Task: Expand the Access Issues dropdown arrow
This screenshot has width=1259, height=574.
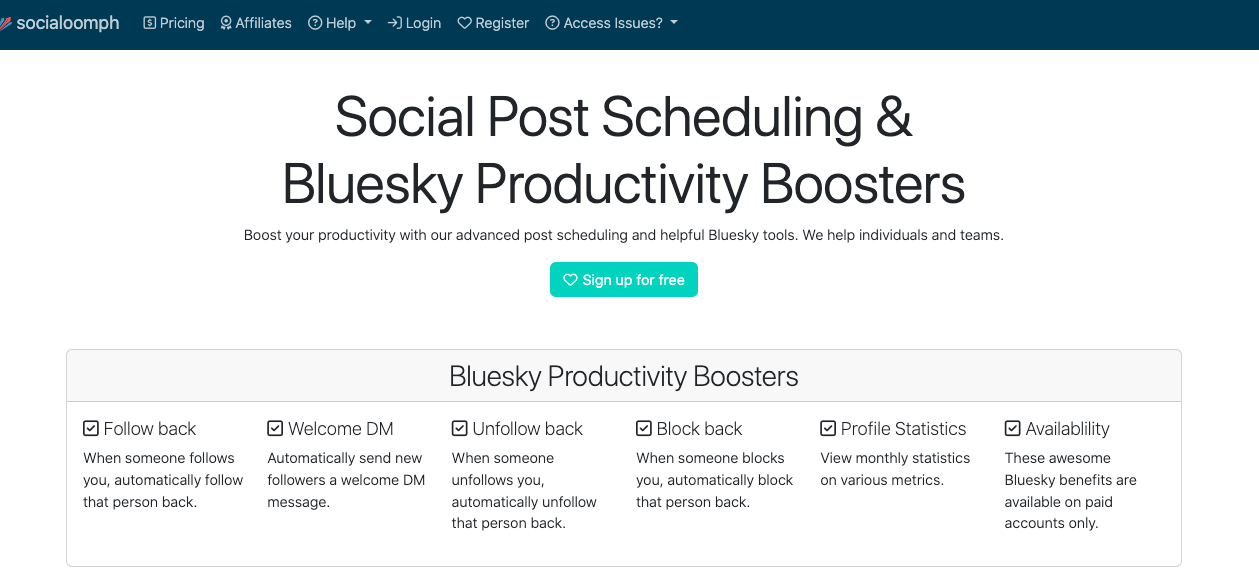Action: [x=674, y=23]
